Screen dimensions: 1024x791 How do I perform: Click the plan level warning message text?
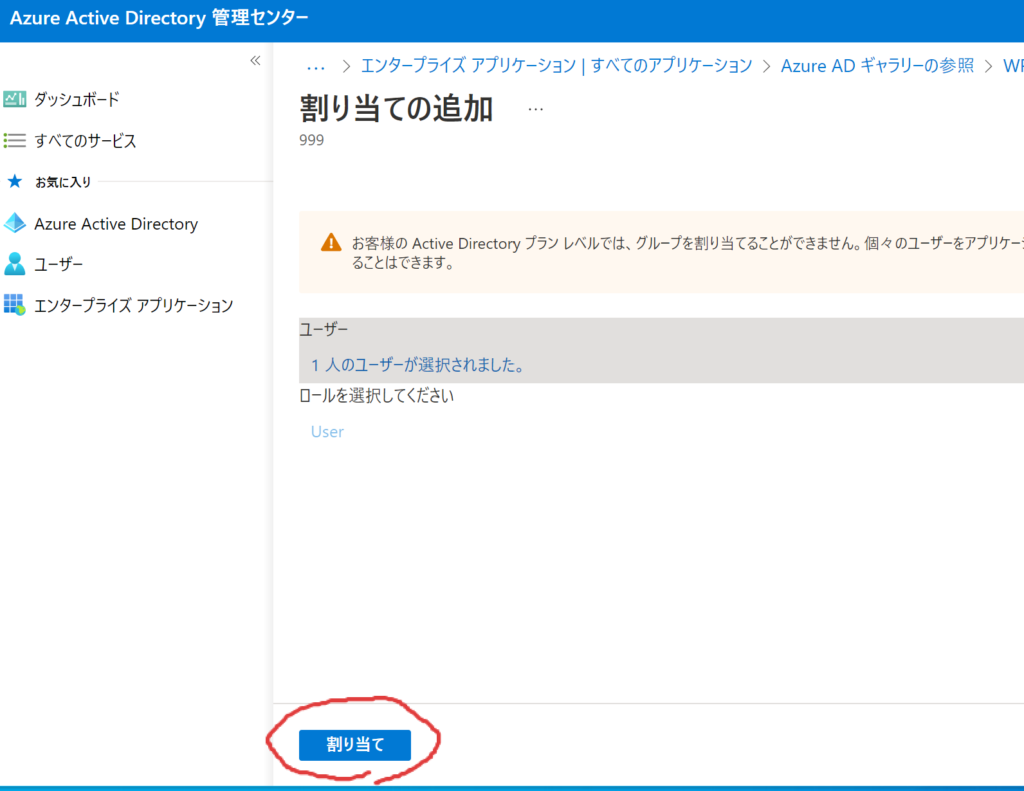pyautogui.click(x=688, y=253)
